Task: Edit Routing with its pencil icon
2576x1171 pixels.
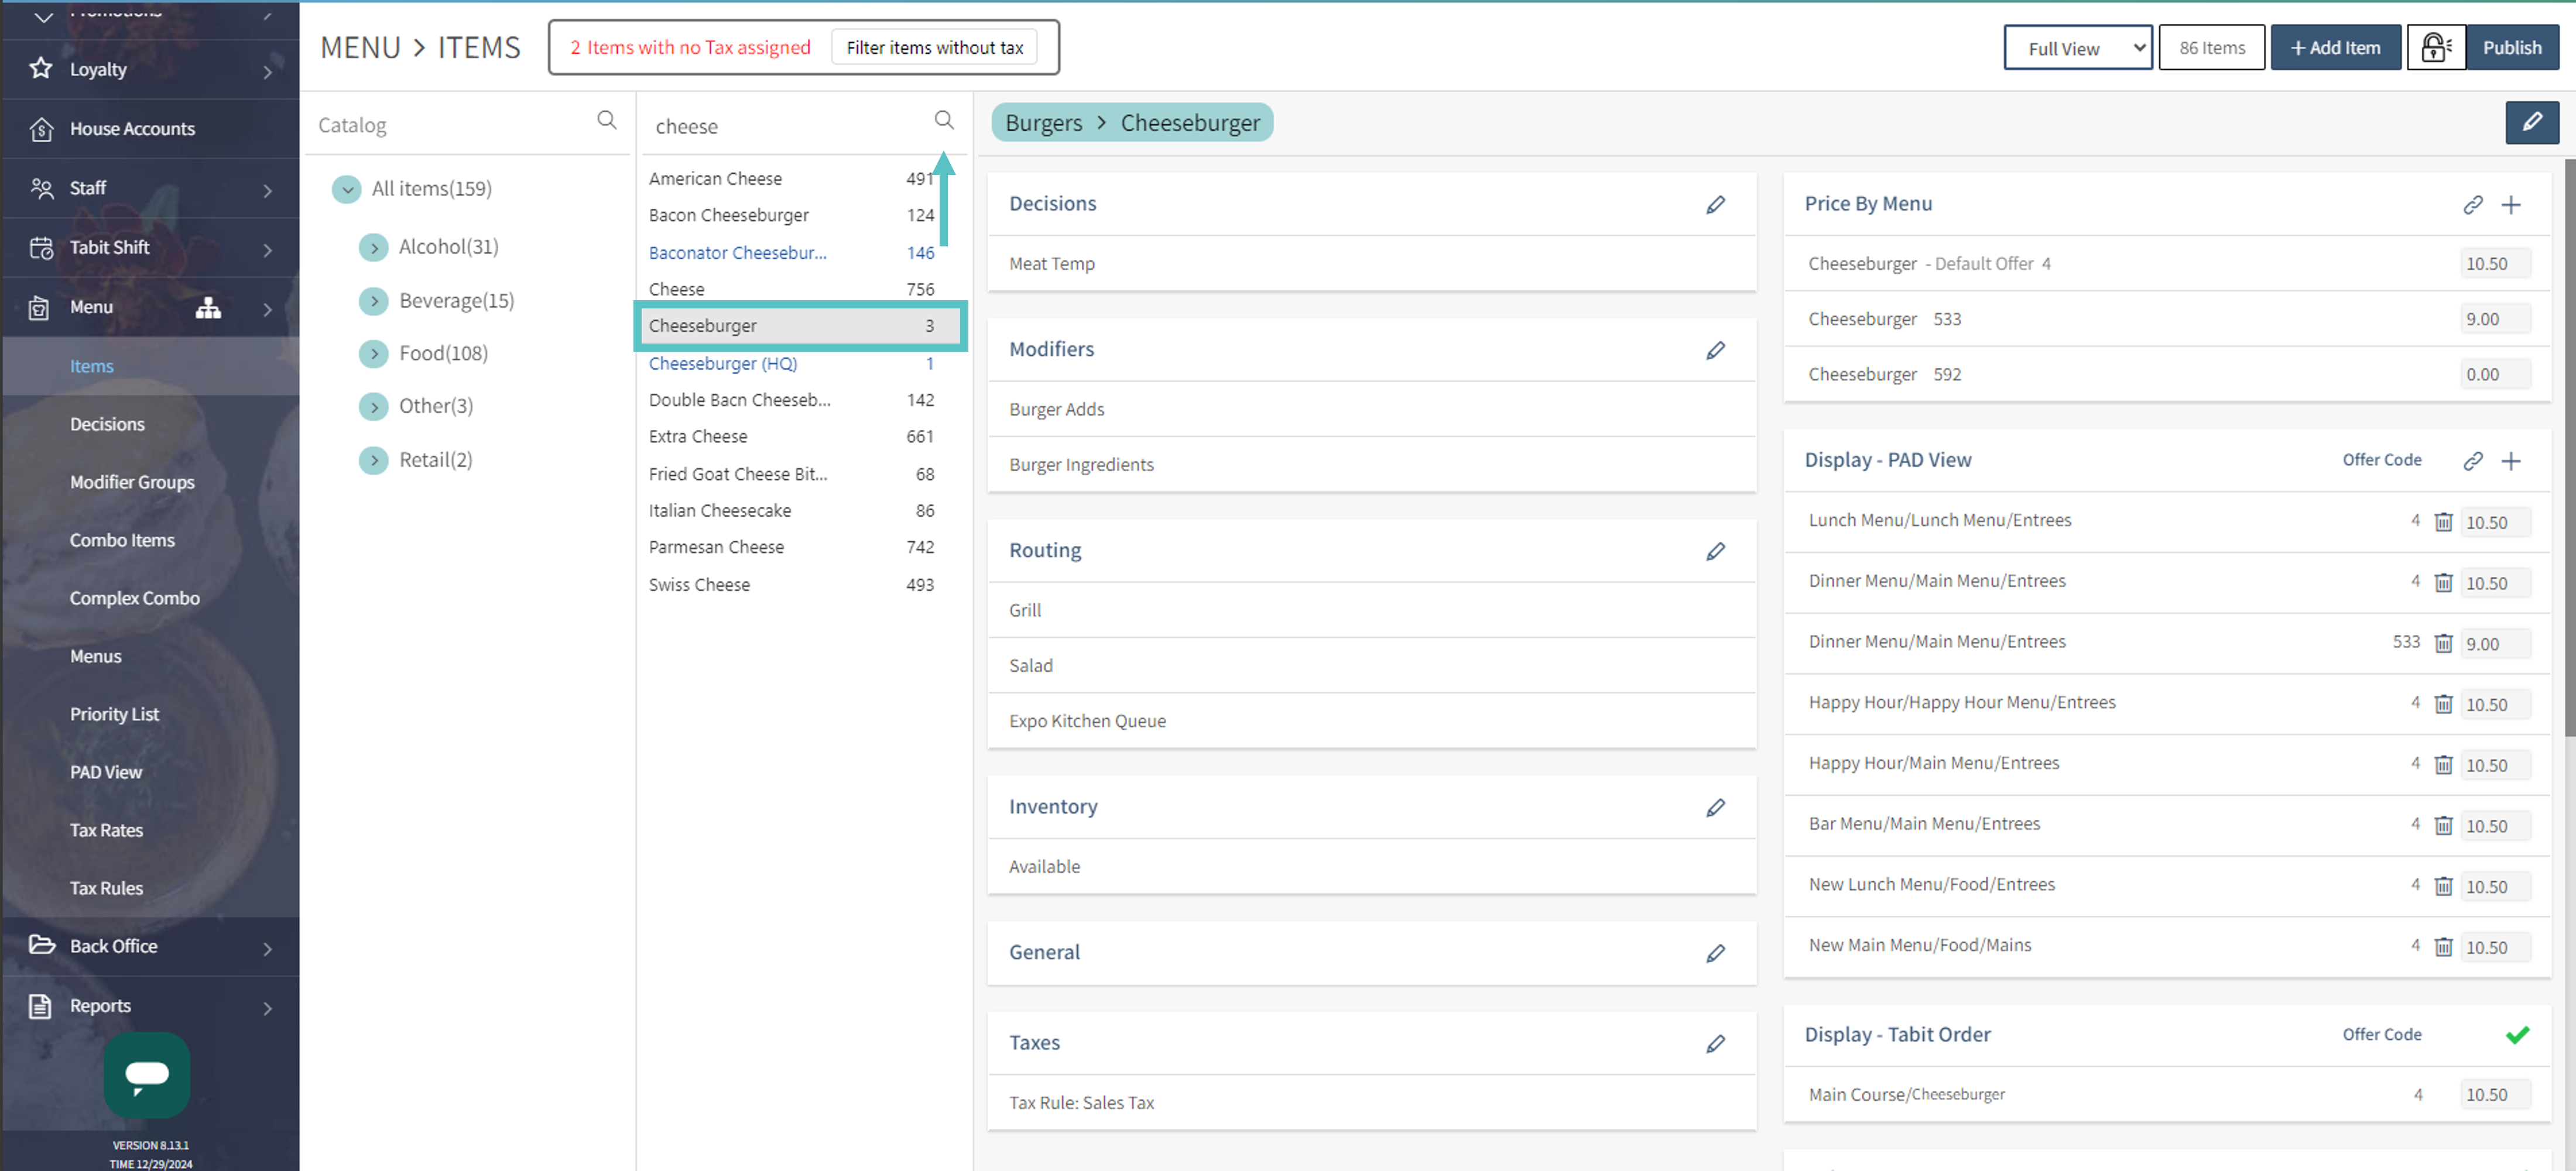Action: [1715, 551]
